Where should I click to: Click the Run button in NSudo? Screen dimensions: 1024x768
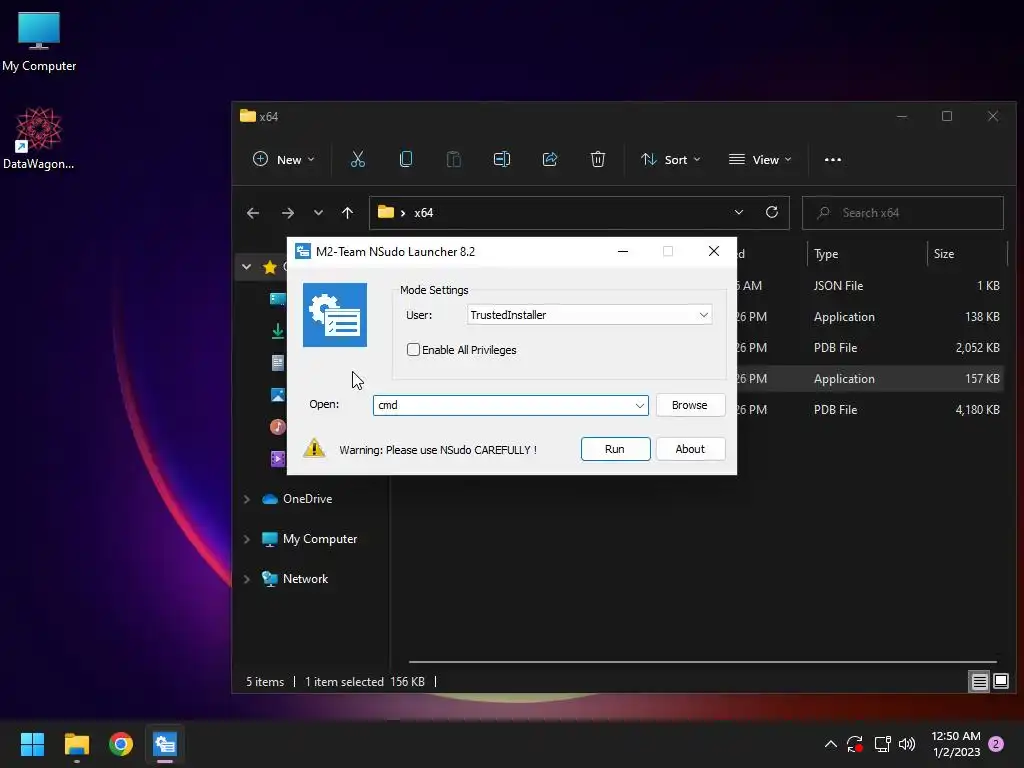click(x=615, y=449)
